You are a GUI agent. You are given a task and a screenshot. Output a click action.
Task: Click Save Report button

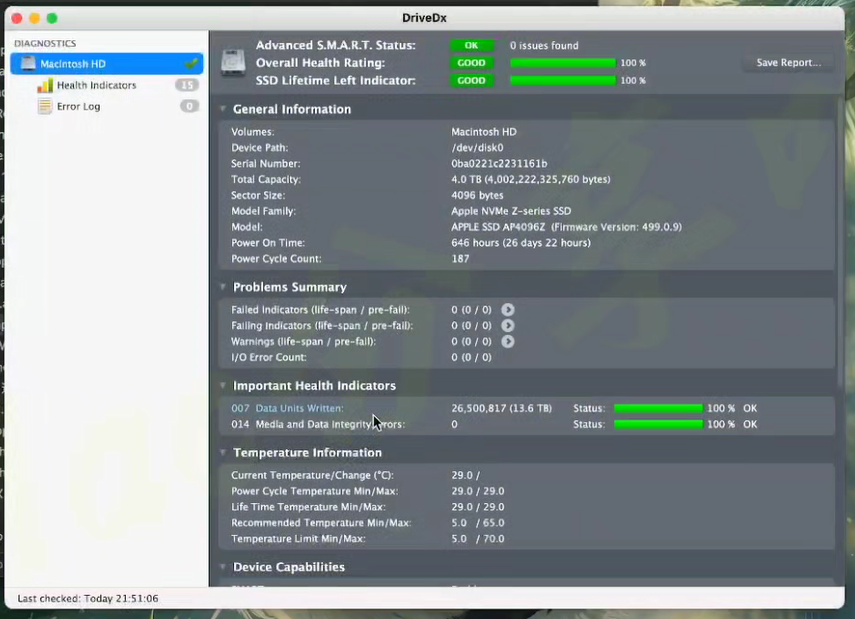[x=788, y=62]
